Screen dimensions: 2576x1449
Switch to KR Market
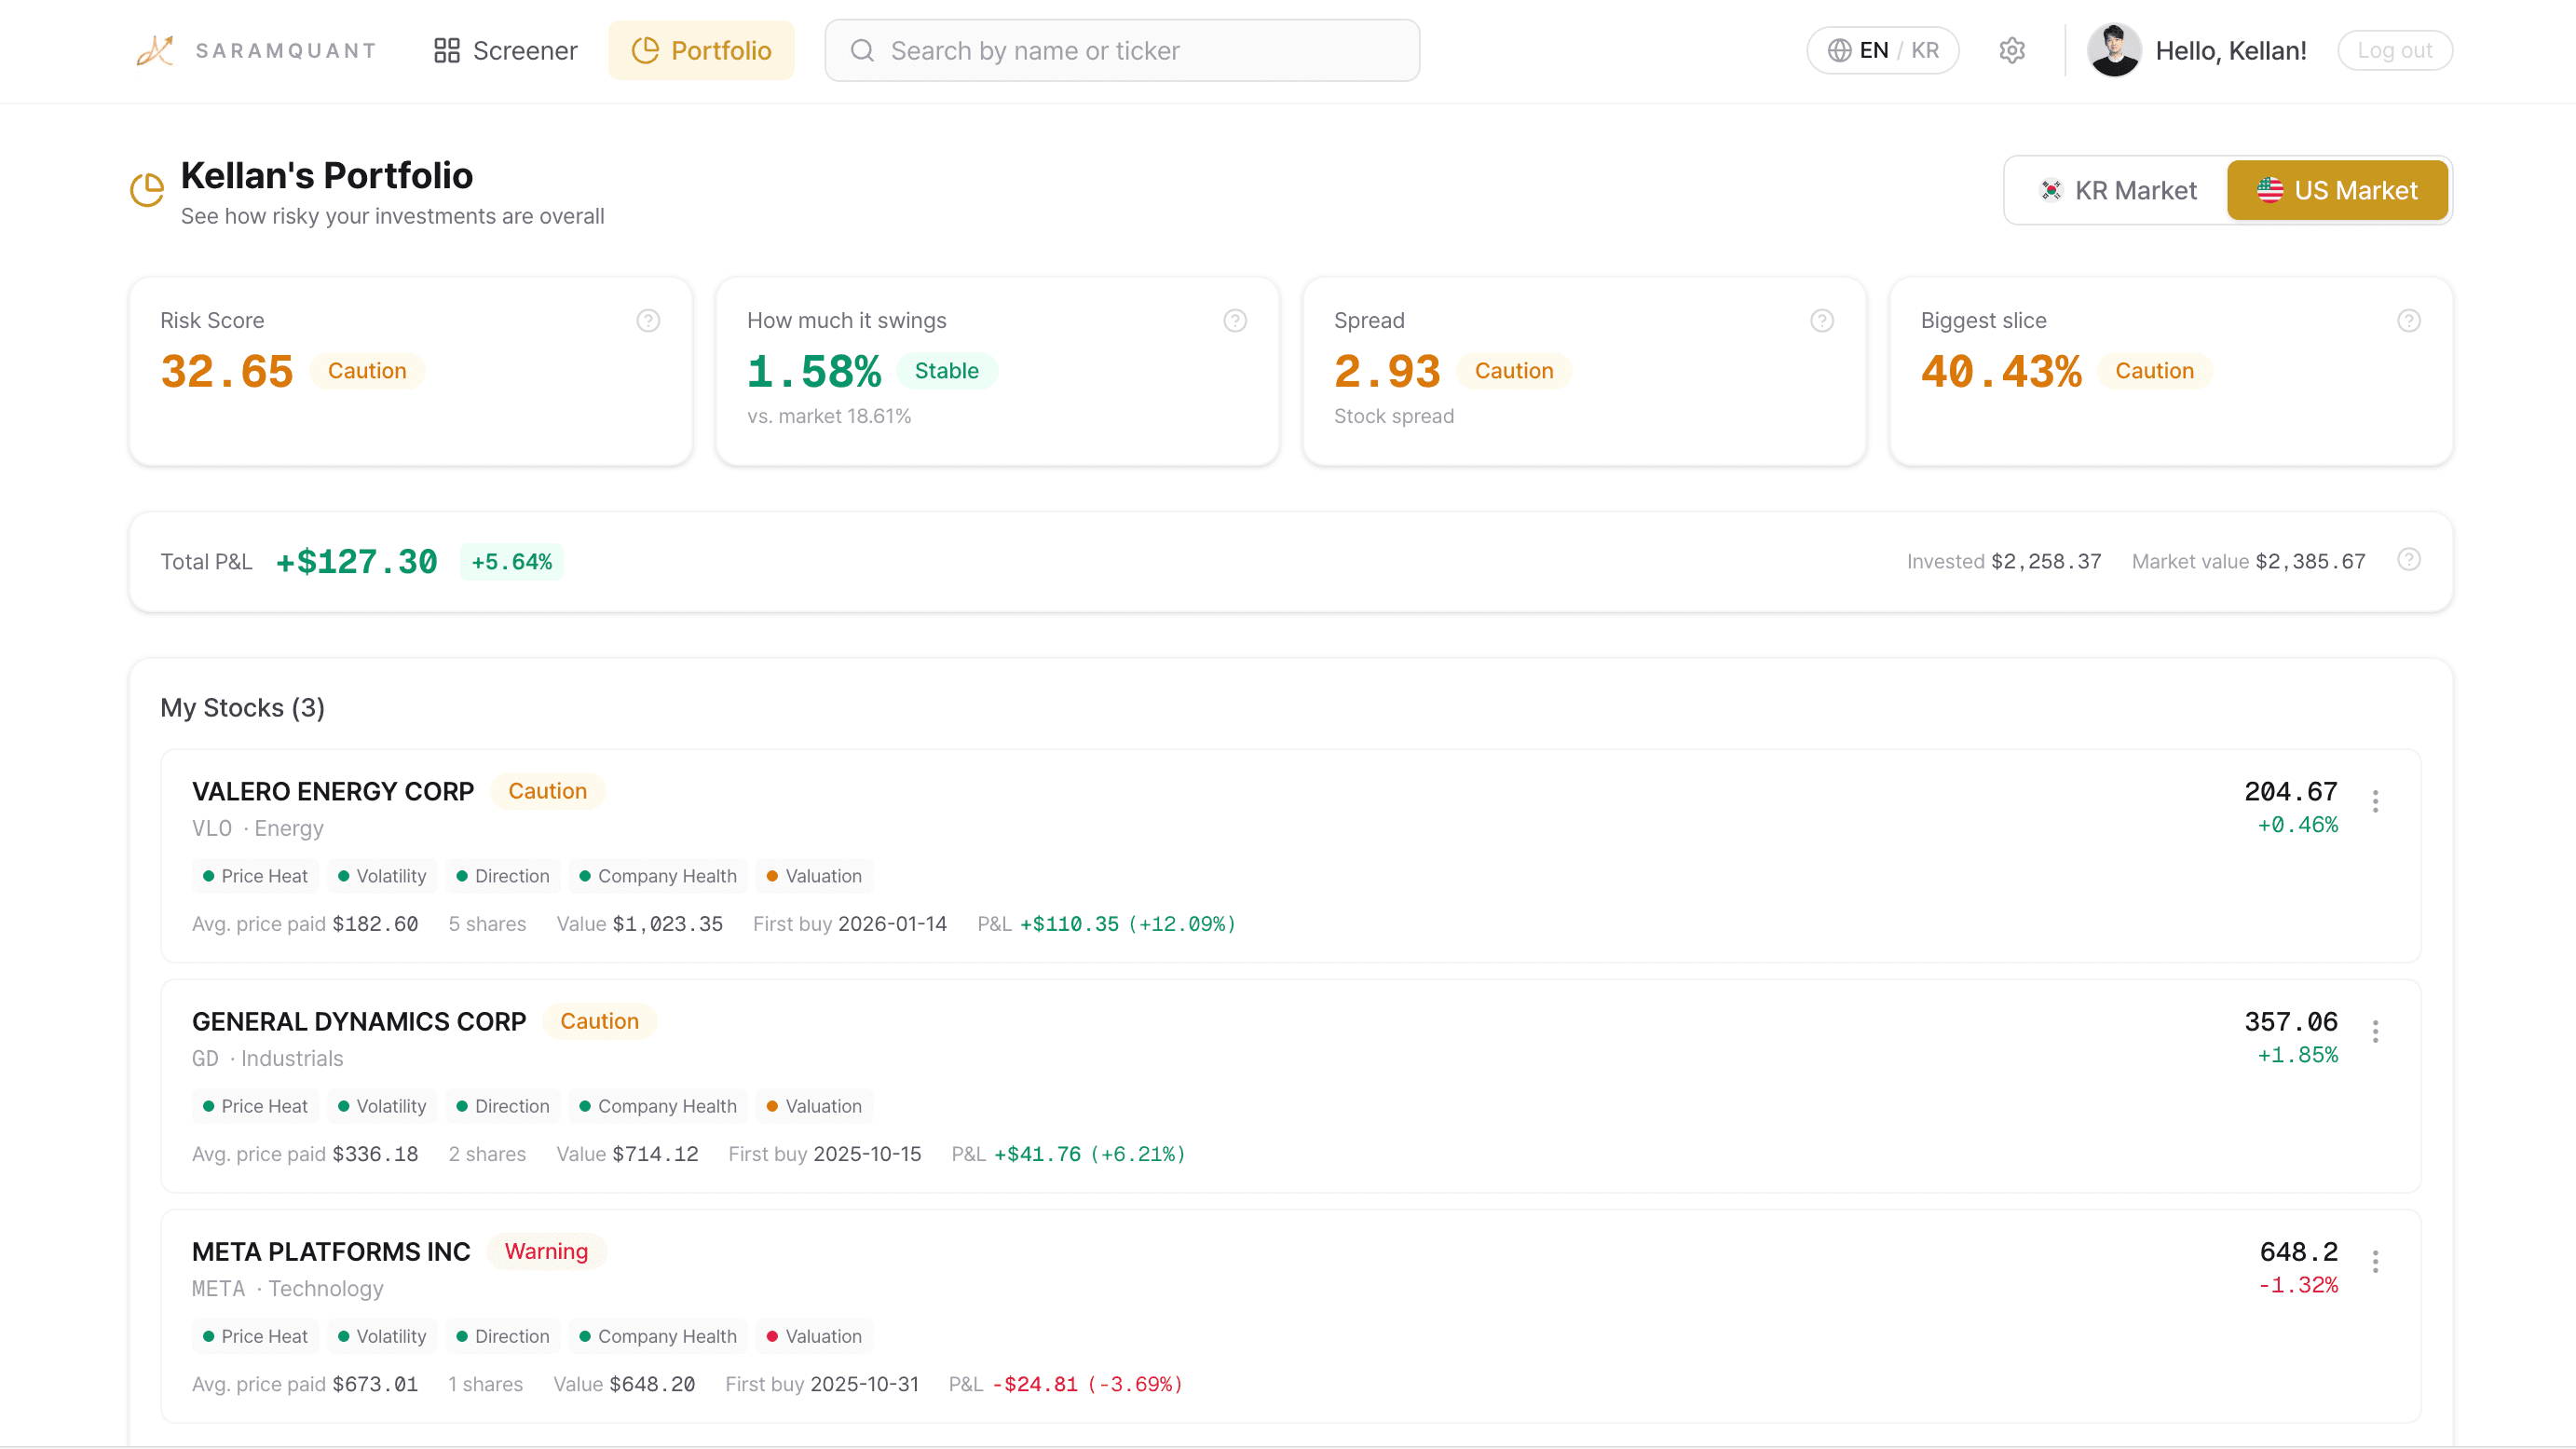click(2117, 190)
